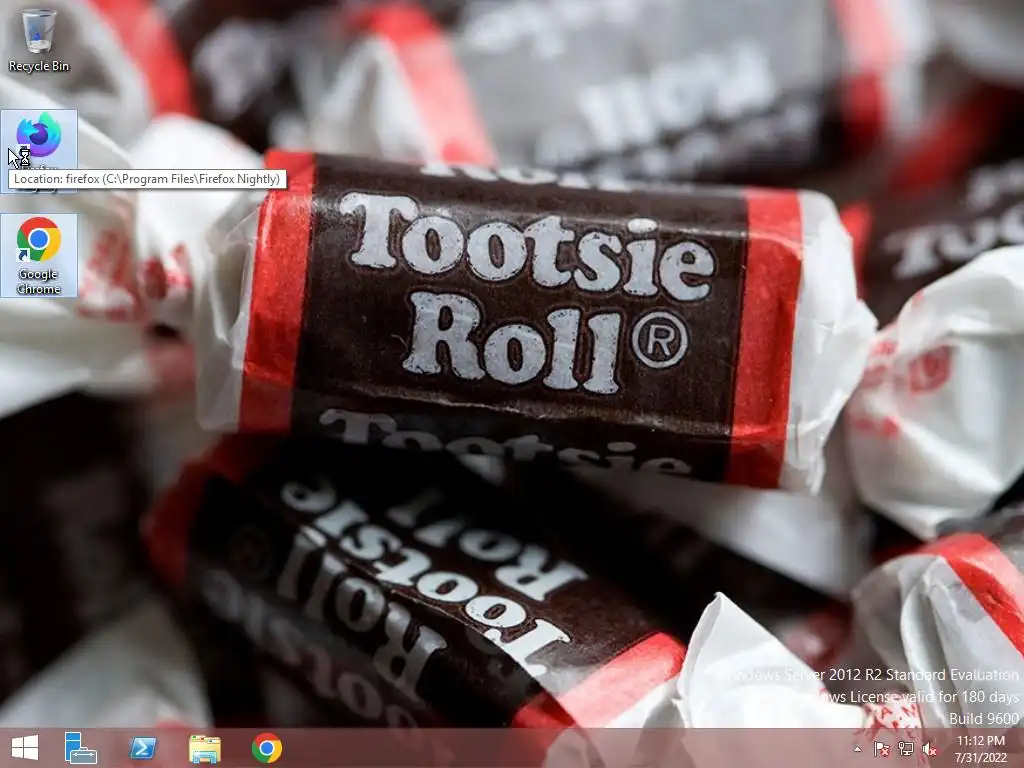Launch Server Manager from the taskbar
1024x768 pixels.
[80, 748]
